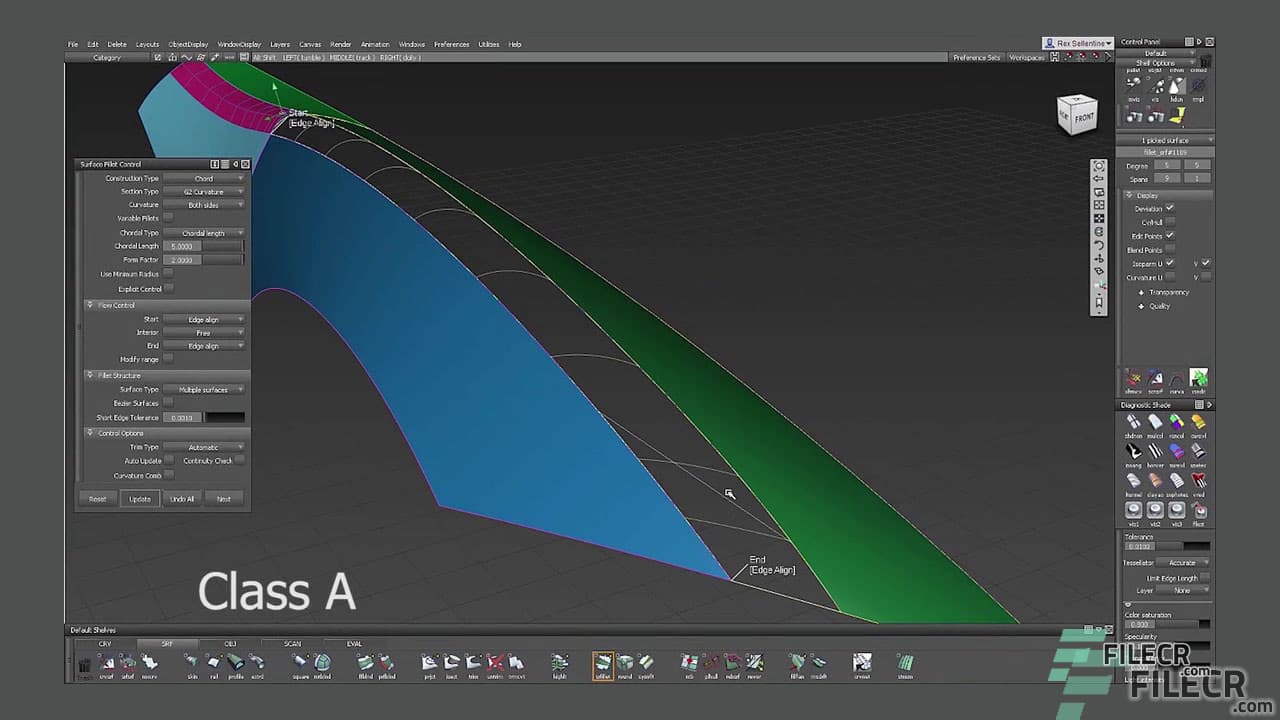This screenshot has height=720, width=1280.
Task: Collapse the Flow Control section
Action: tap(92, 303)
